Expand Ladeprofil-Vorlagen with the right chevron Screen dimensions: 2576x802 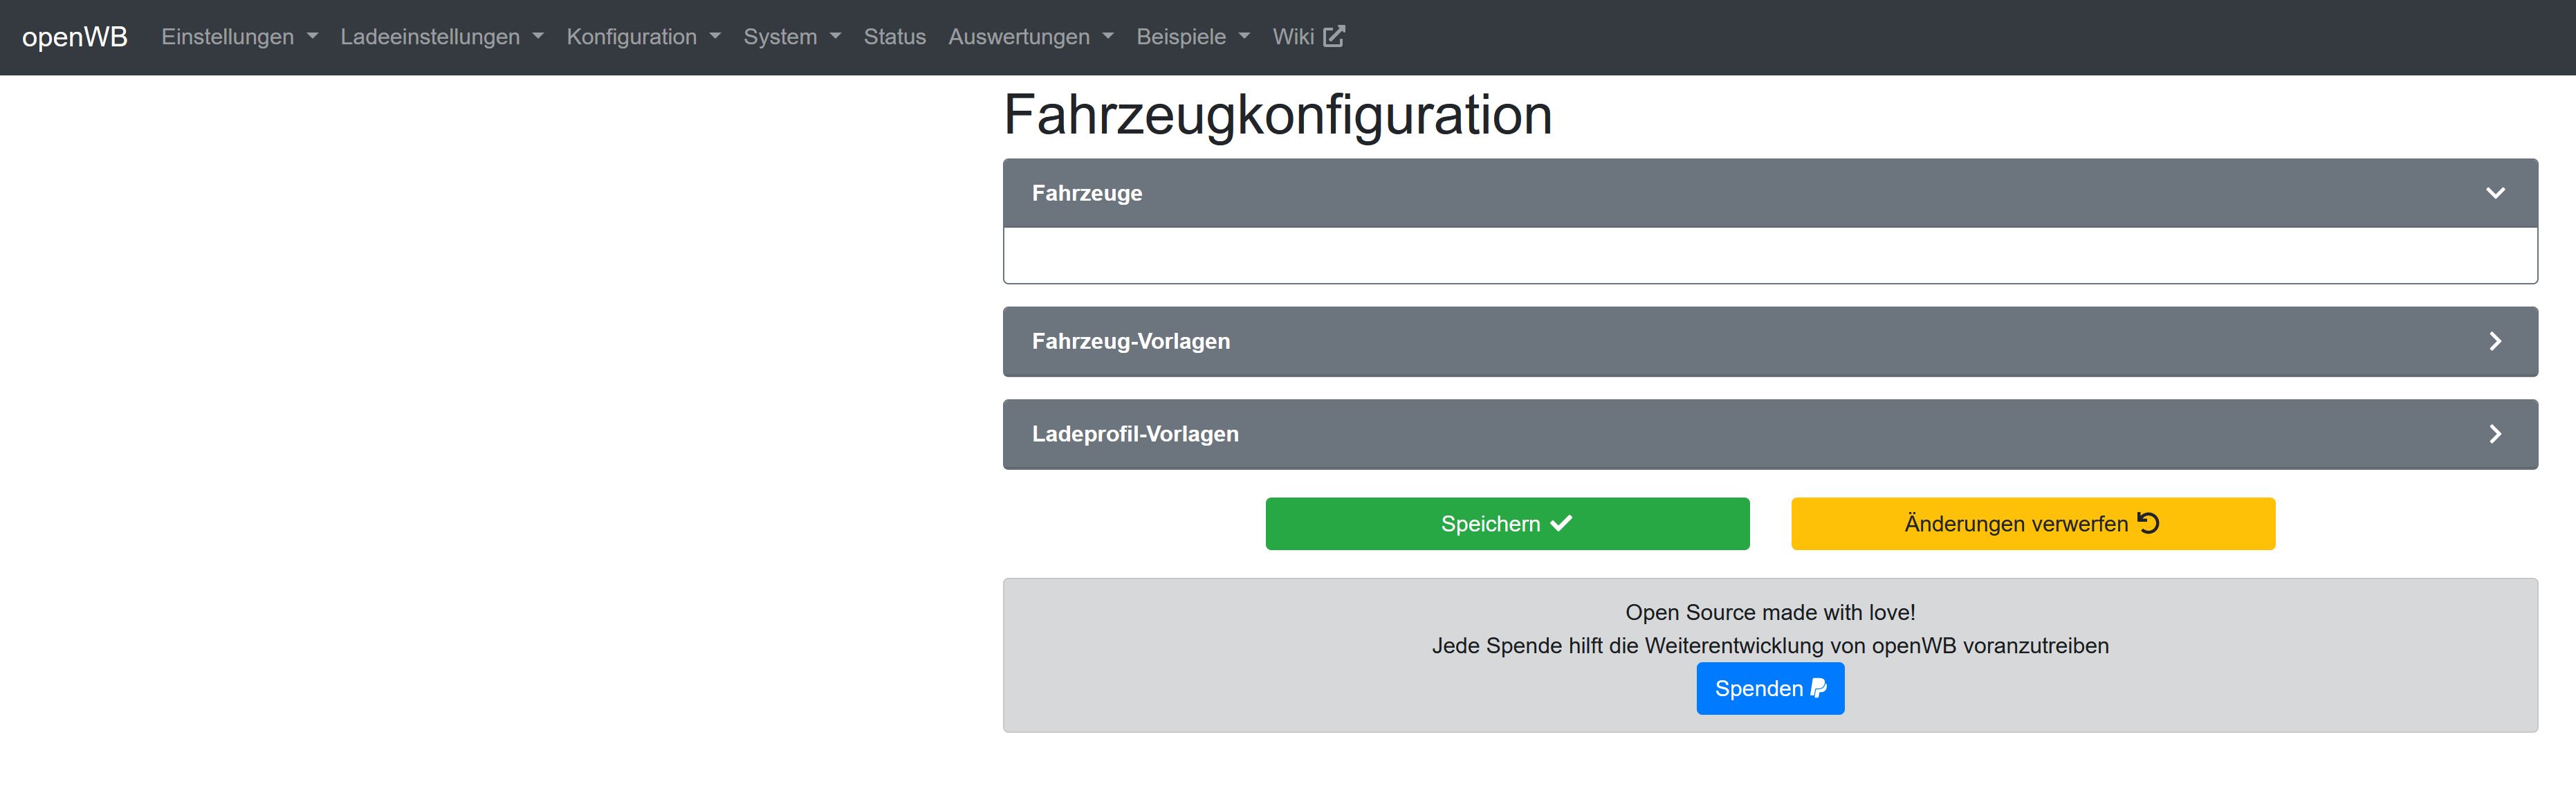tap(2495, 434)
